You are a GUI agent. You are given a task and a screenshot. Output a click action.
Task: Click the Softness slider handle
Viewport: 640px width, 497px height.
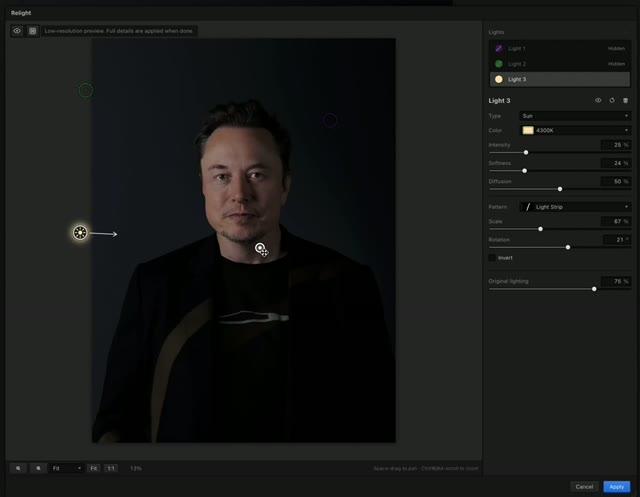click(x=524, y=171)
